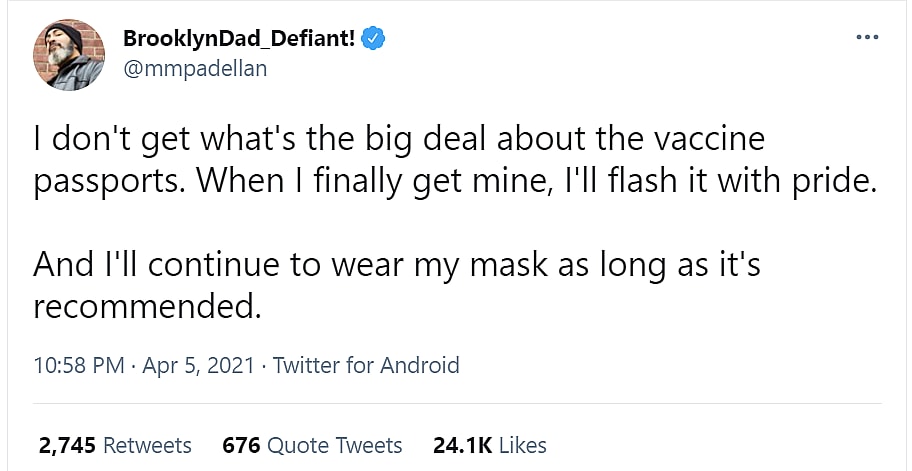The width and height of the screenshot is (912, 471).
Task: Open the BrooklynDad_Defiant! profile picture
Action: tap(68, 53)
